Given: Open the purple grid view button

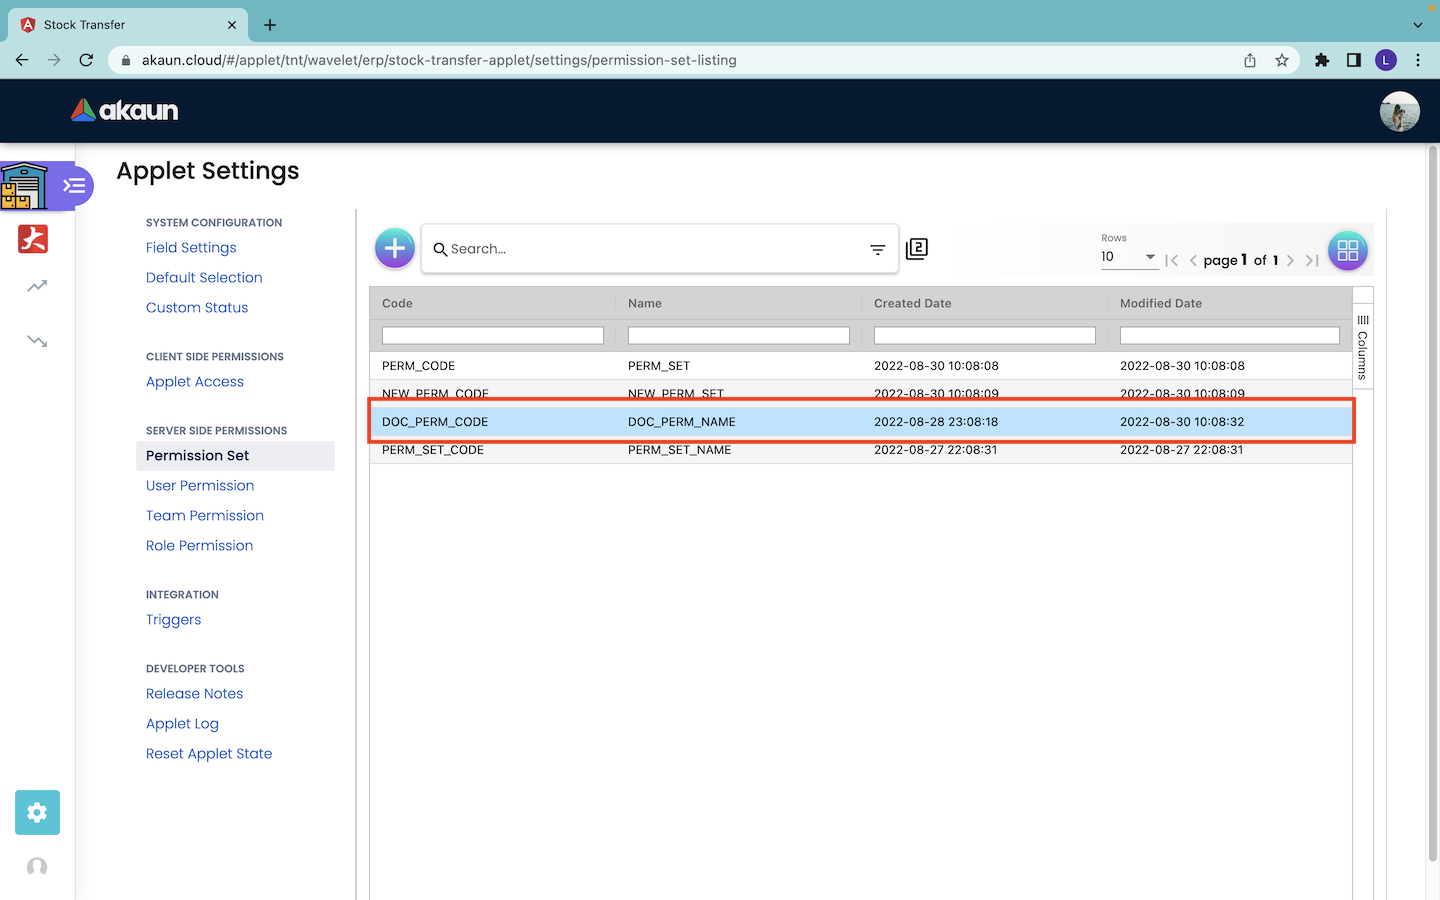Looking at the screenshot, I should coord(1347,250).
